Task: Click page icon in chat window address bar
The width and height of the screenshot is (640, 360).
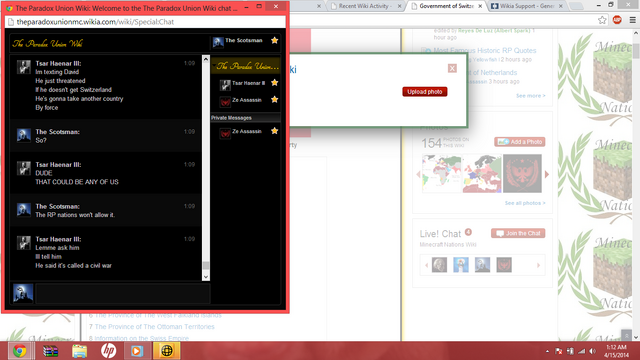Action: click(11, 22)
